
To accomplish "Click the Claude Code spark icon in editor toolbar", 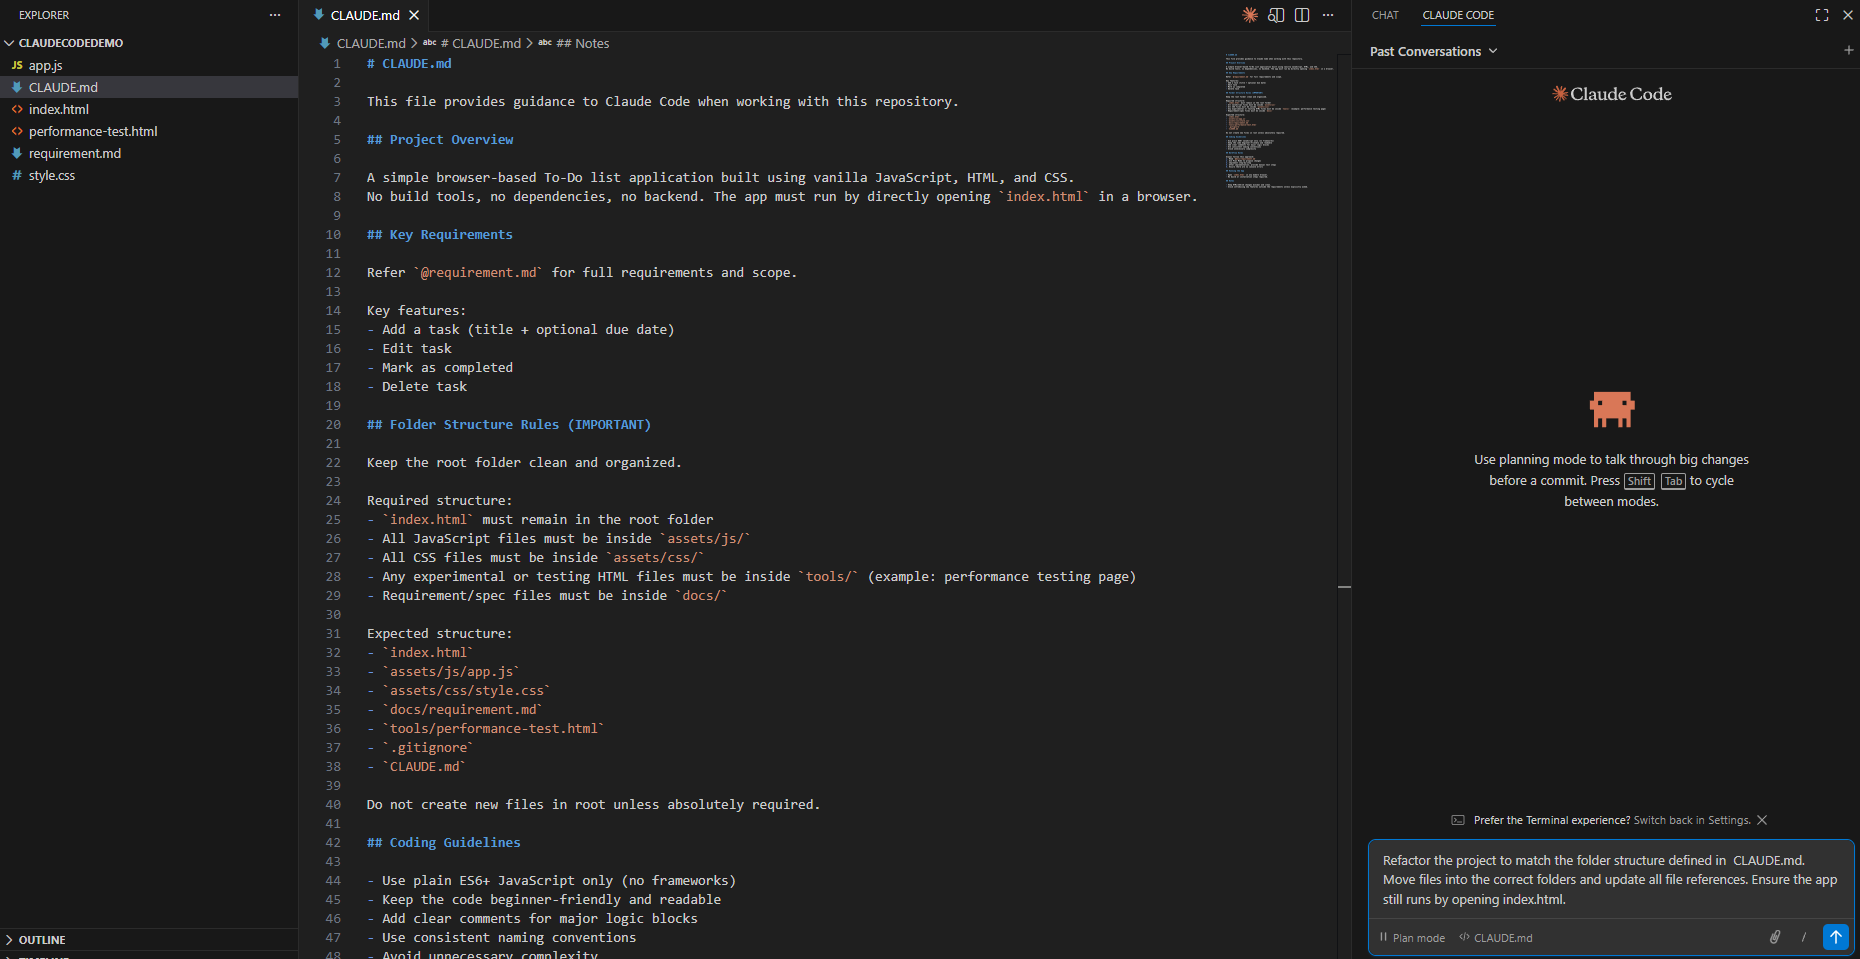I will point(1249,15).
